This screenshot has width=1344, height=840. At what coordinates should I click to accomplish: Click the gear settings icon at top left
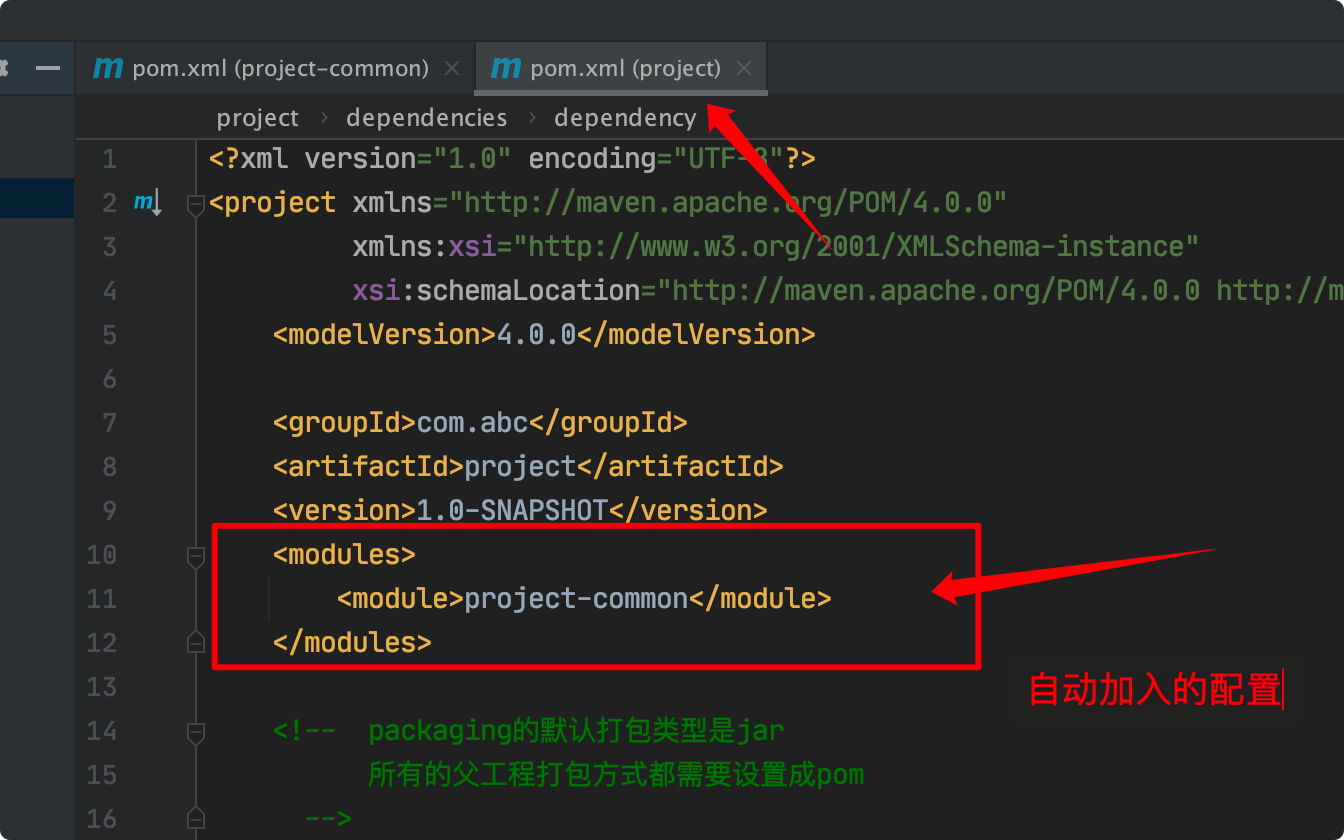pyautogui.click(x=3, y=68)
